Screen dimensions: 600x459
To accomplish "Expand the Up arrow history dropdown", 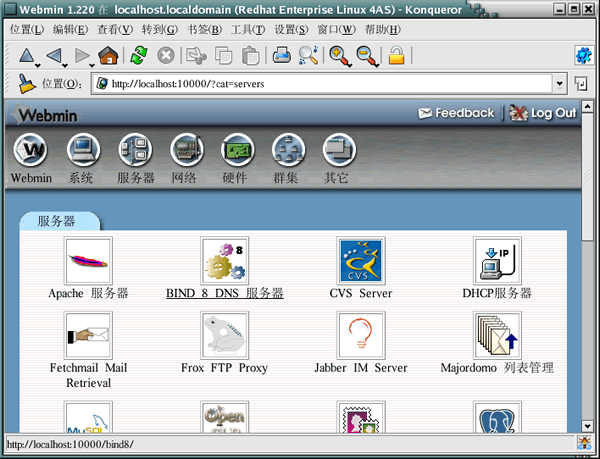I will [x=38, y=66].
